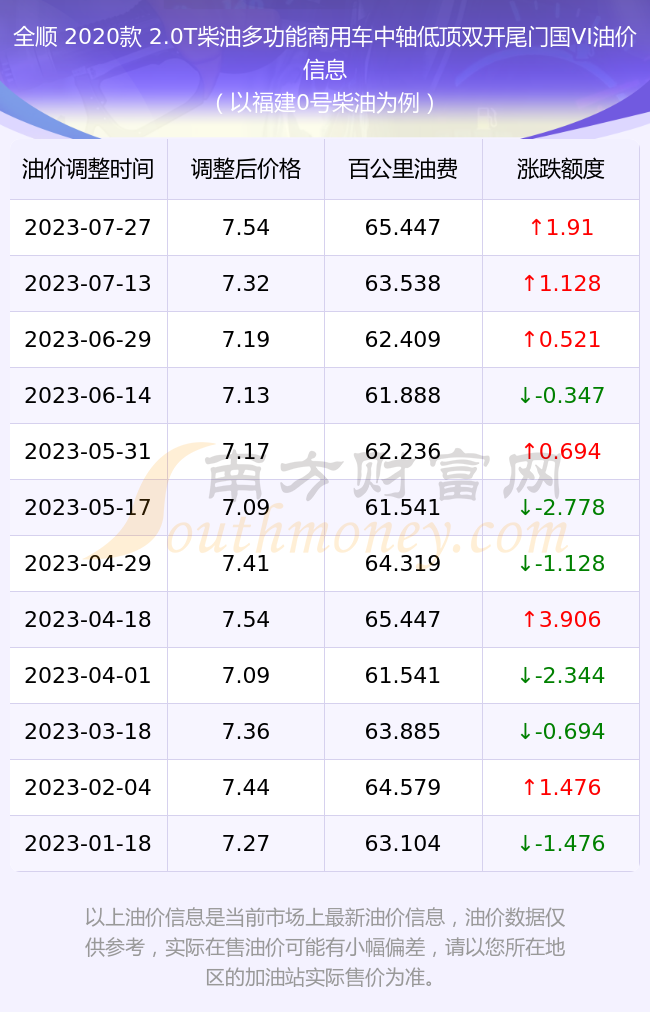Click the red up arrow 1.91 value
Image resolution: width=650 pixels, height=1012 pixels.
pos(561,227)
